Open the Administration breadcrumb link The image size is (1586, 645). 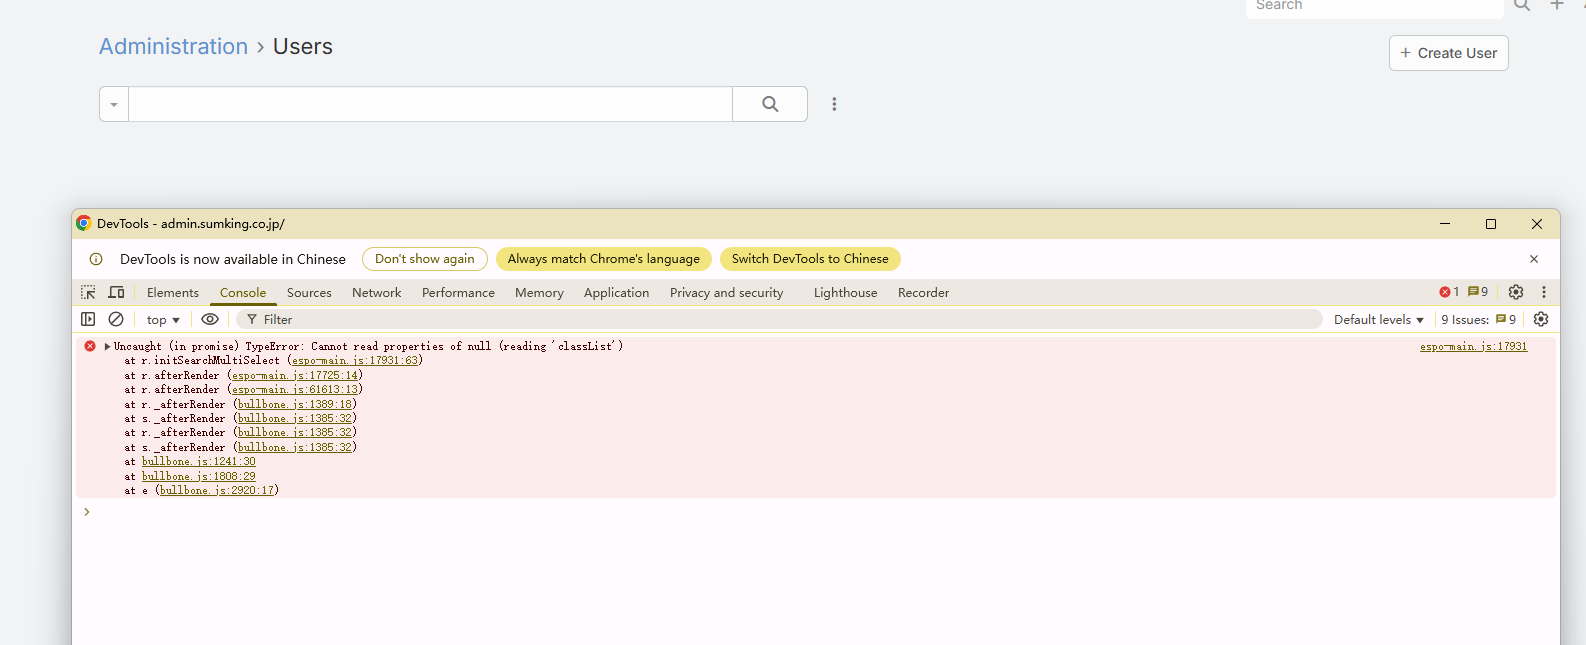coord(173,47)
